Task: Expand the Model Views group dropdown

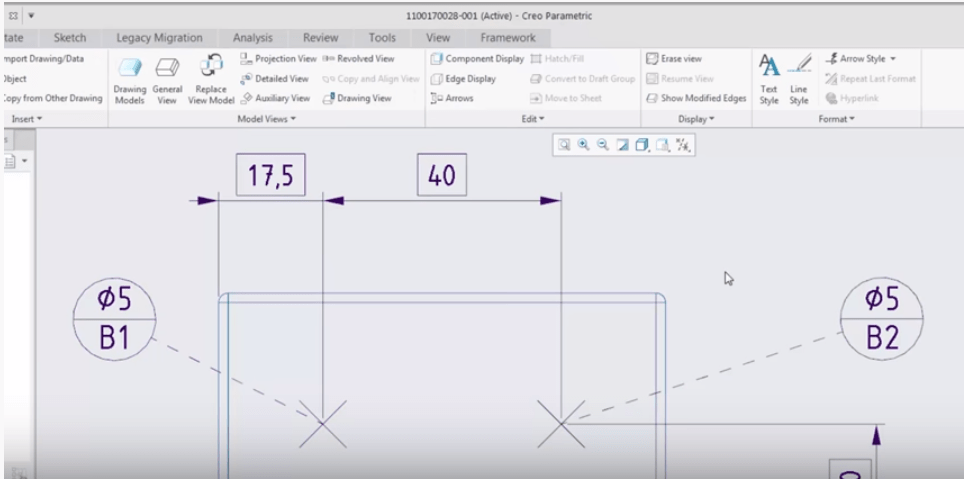Action: click(x=266, y=118)
